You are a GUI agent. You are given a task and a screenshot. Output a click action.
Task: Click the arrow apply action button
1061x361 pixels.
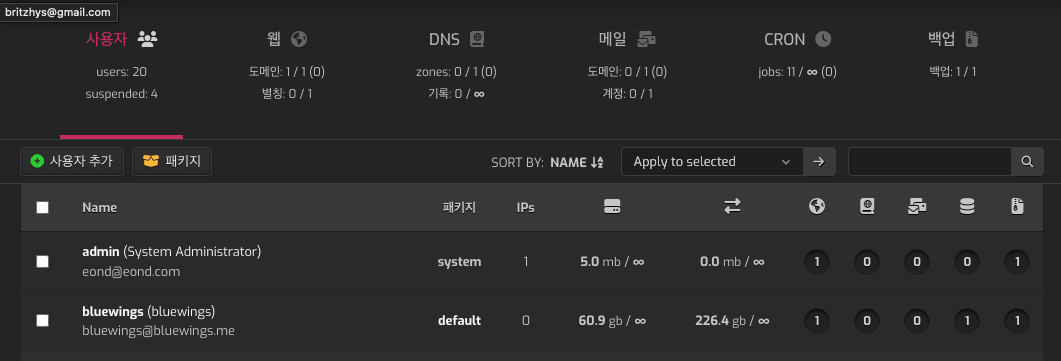819,162
